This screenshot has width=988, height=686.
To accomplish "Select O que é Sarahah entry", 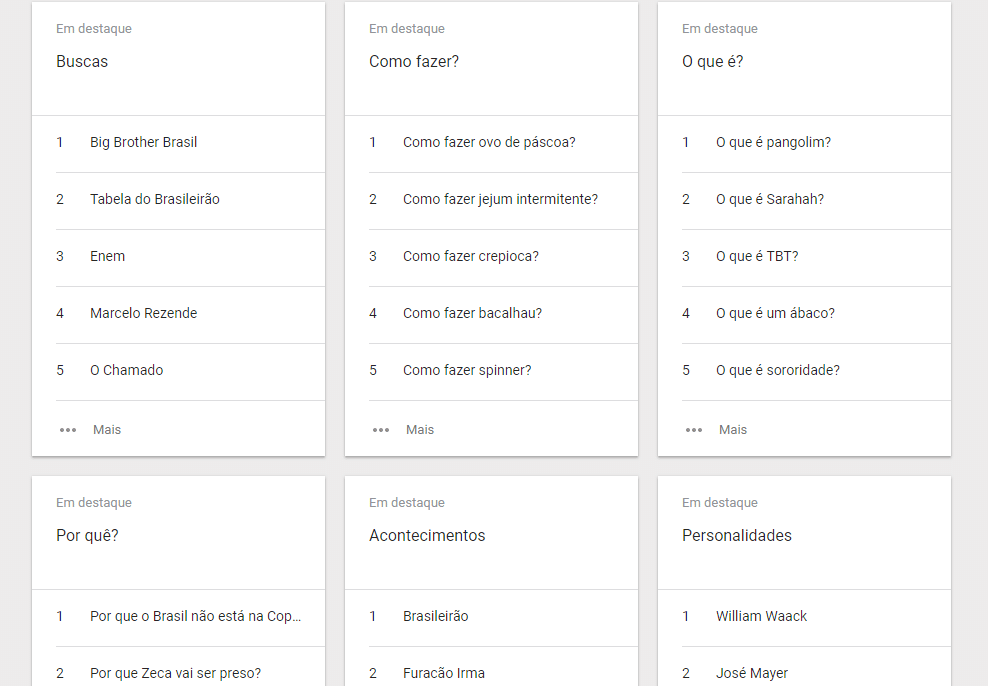I will click(x=769, y=199).
